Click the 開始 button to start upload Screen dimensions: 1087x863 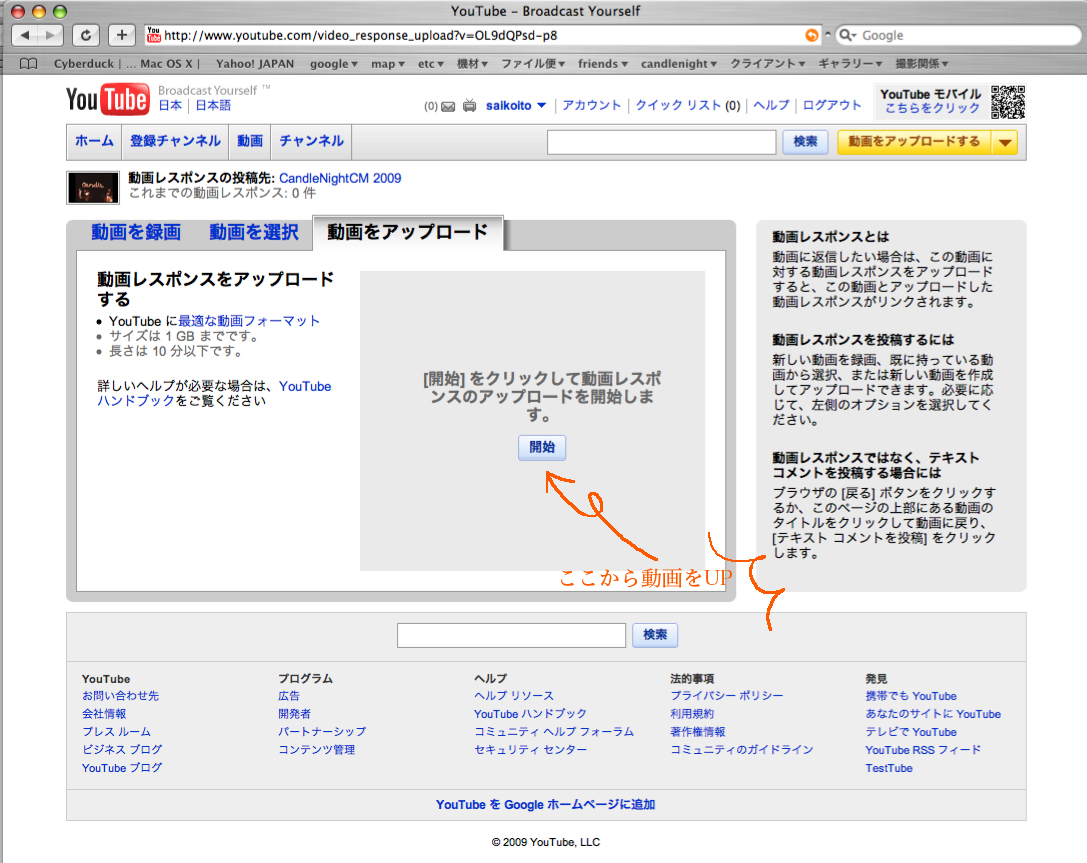pyautogui.click(x=542, y=448)
